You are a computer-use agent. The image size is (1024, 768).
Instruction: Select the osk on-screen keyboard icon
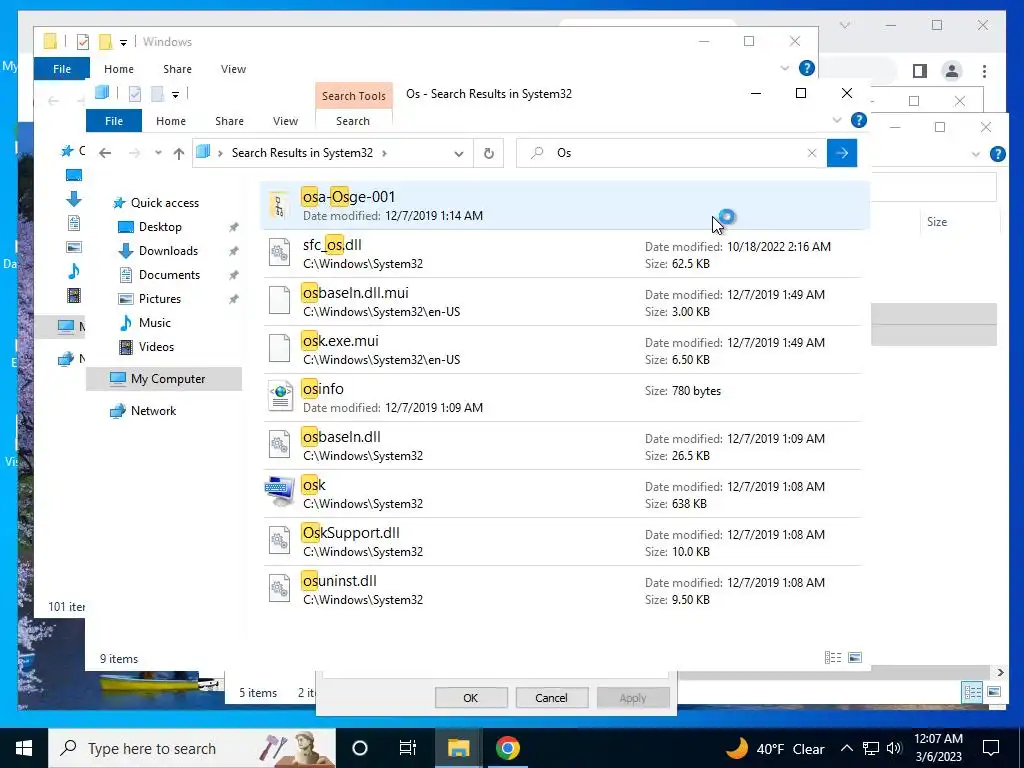point(280,492)
